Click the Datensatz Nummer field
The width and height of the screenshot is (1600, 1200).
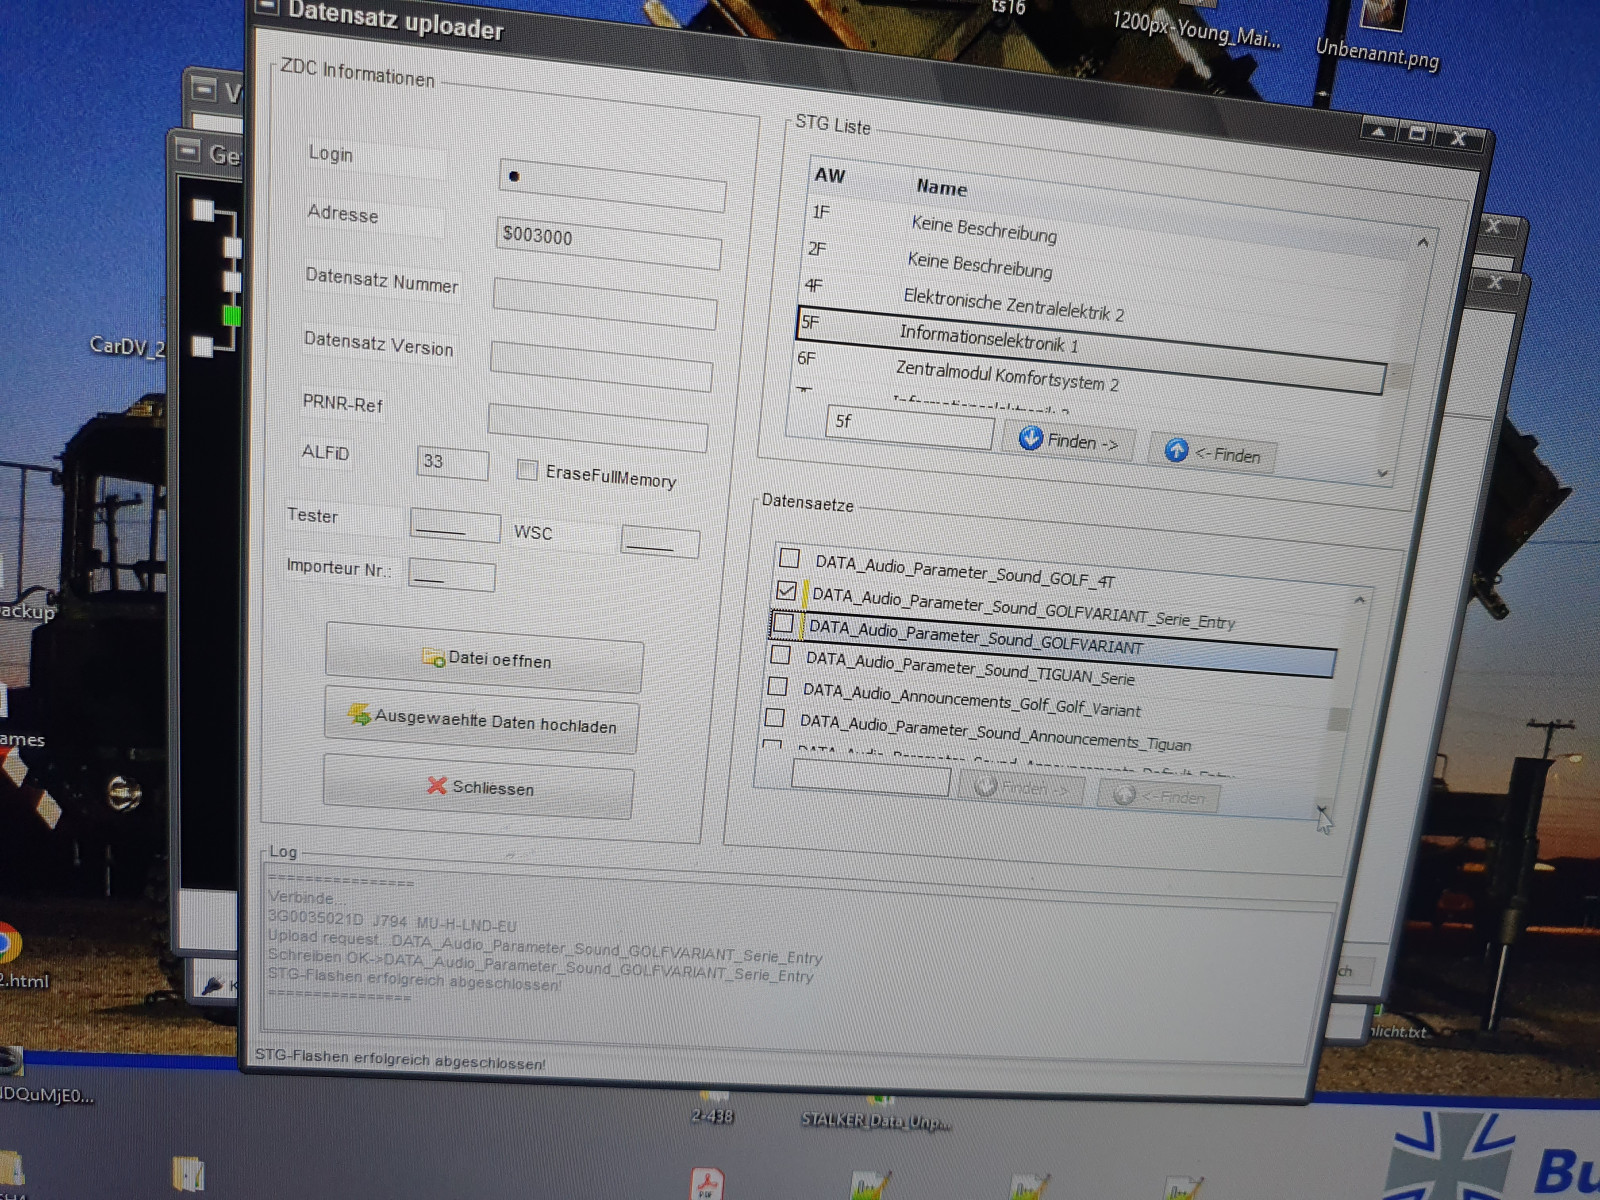click(605, 303)
